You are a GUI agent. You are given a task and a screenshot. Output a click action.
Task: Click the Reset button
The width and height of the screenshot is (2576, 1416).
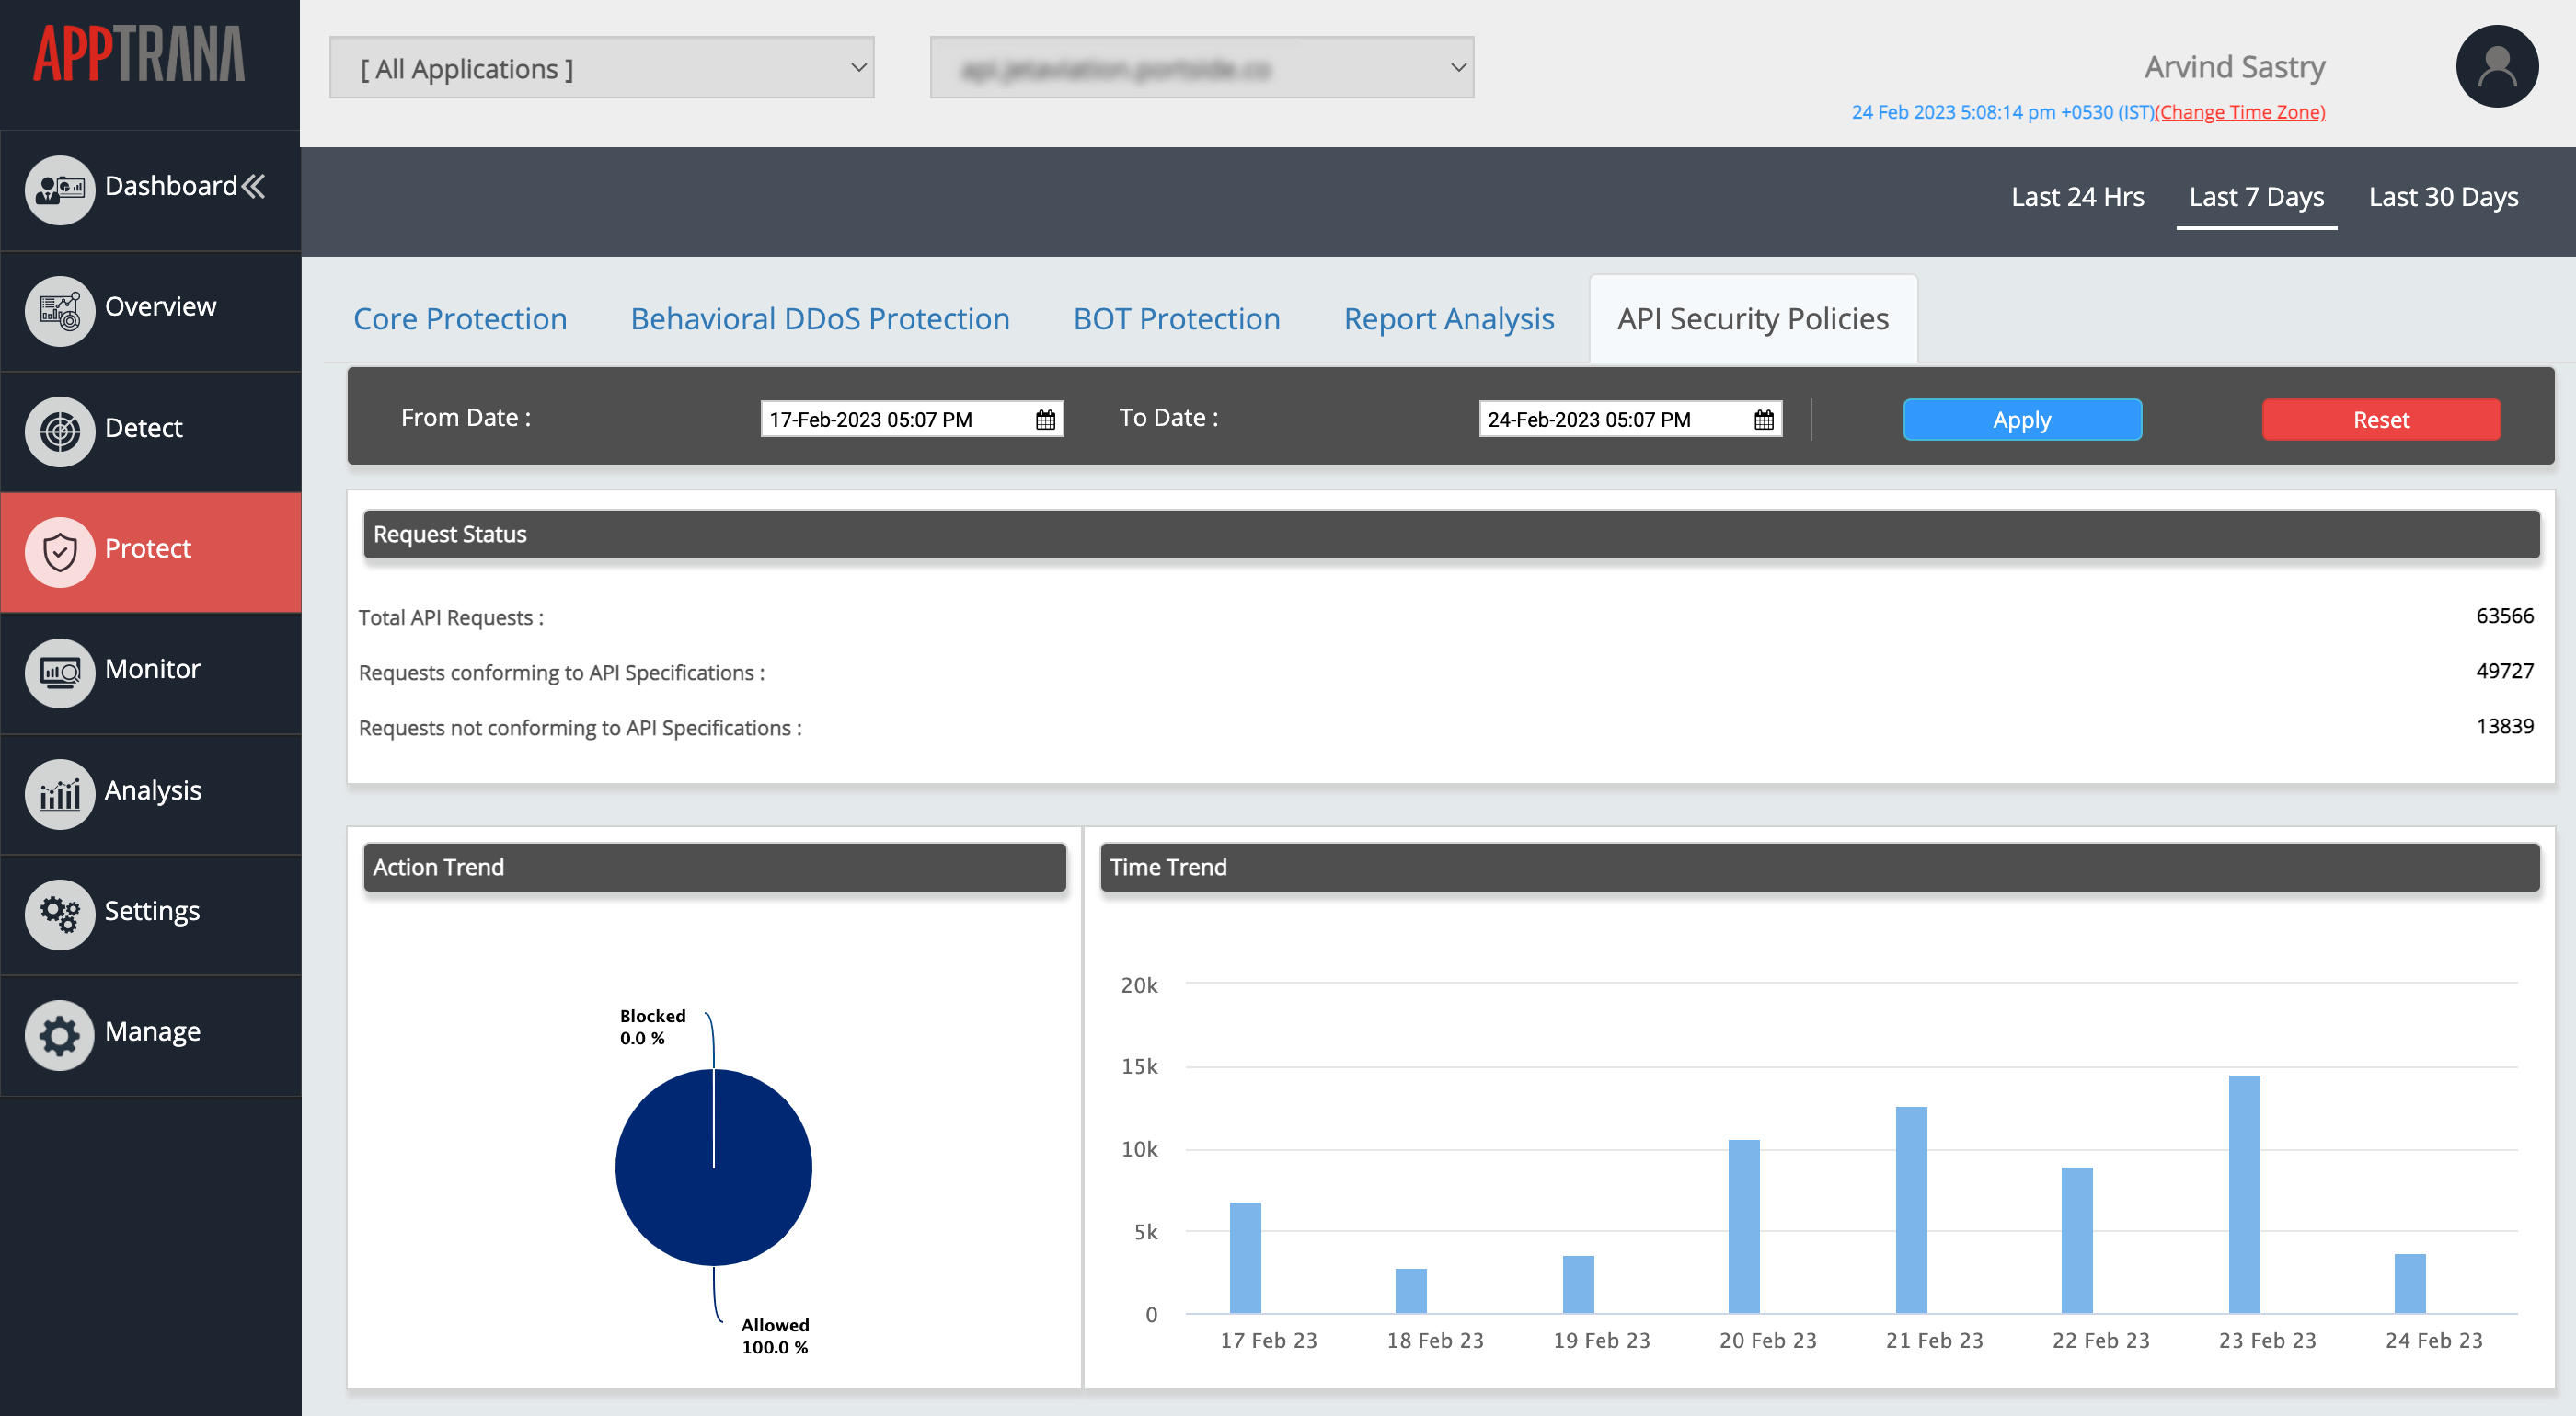click(2381, 419)
